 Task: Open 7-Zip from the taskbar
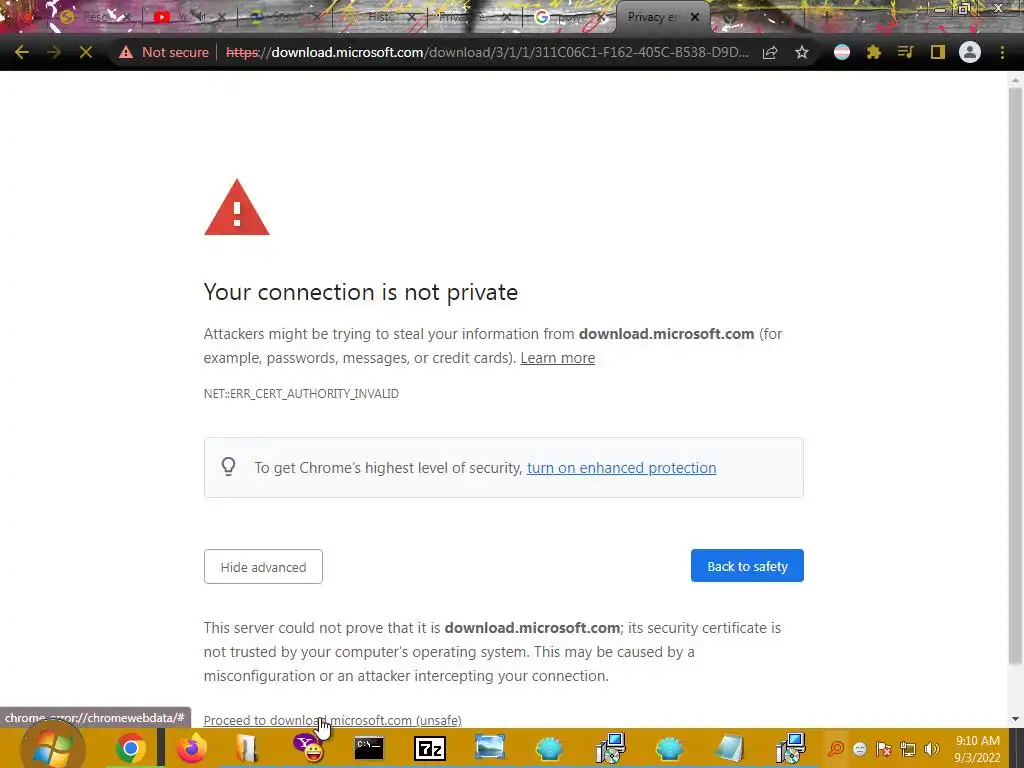pos(430,748)
